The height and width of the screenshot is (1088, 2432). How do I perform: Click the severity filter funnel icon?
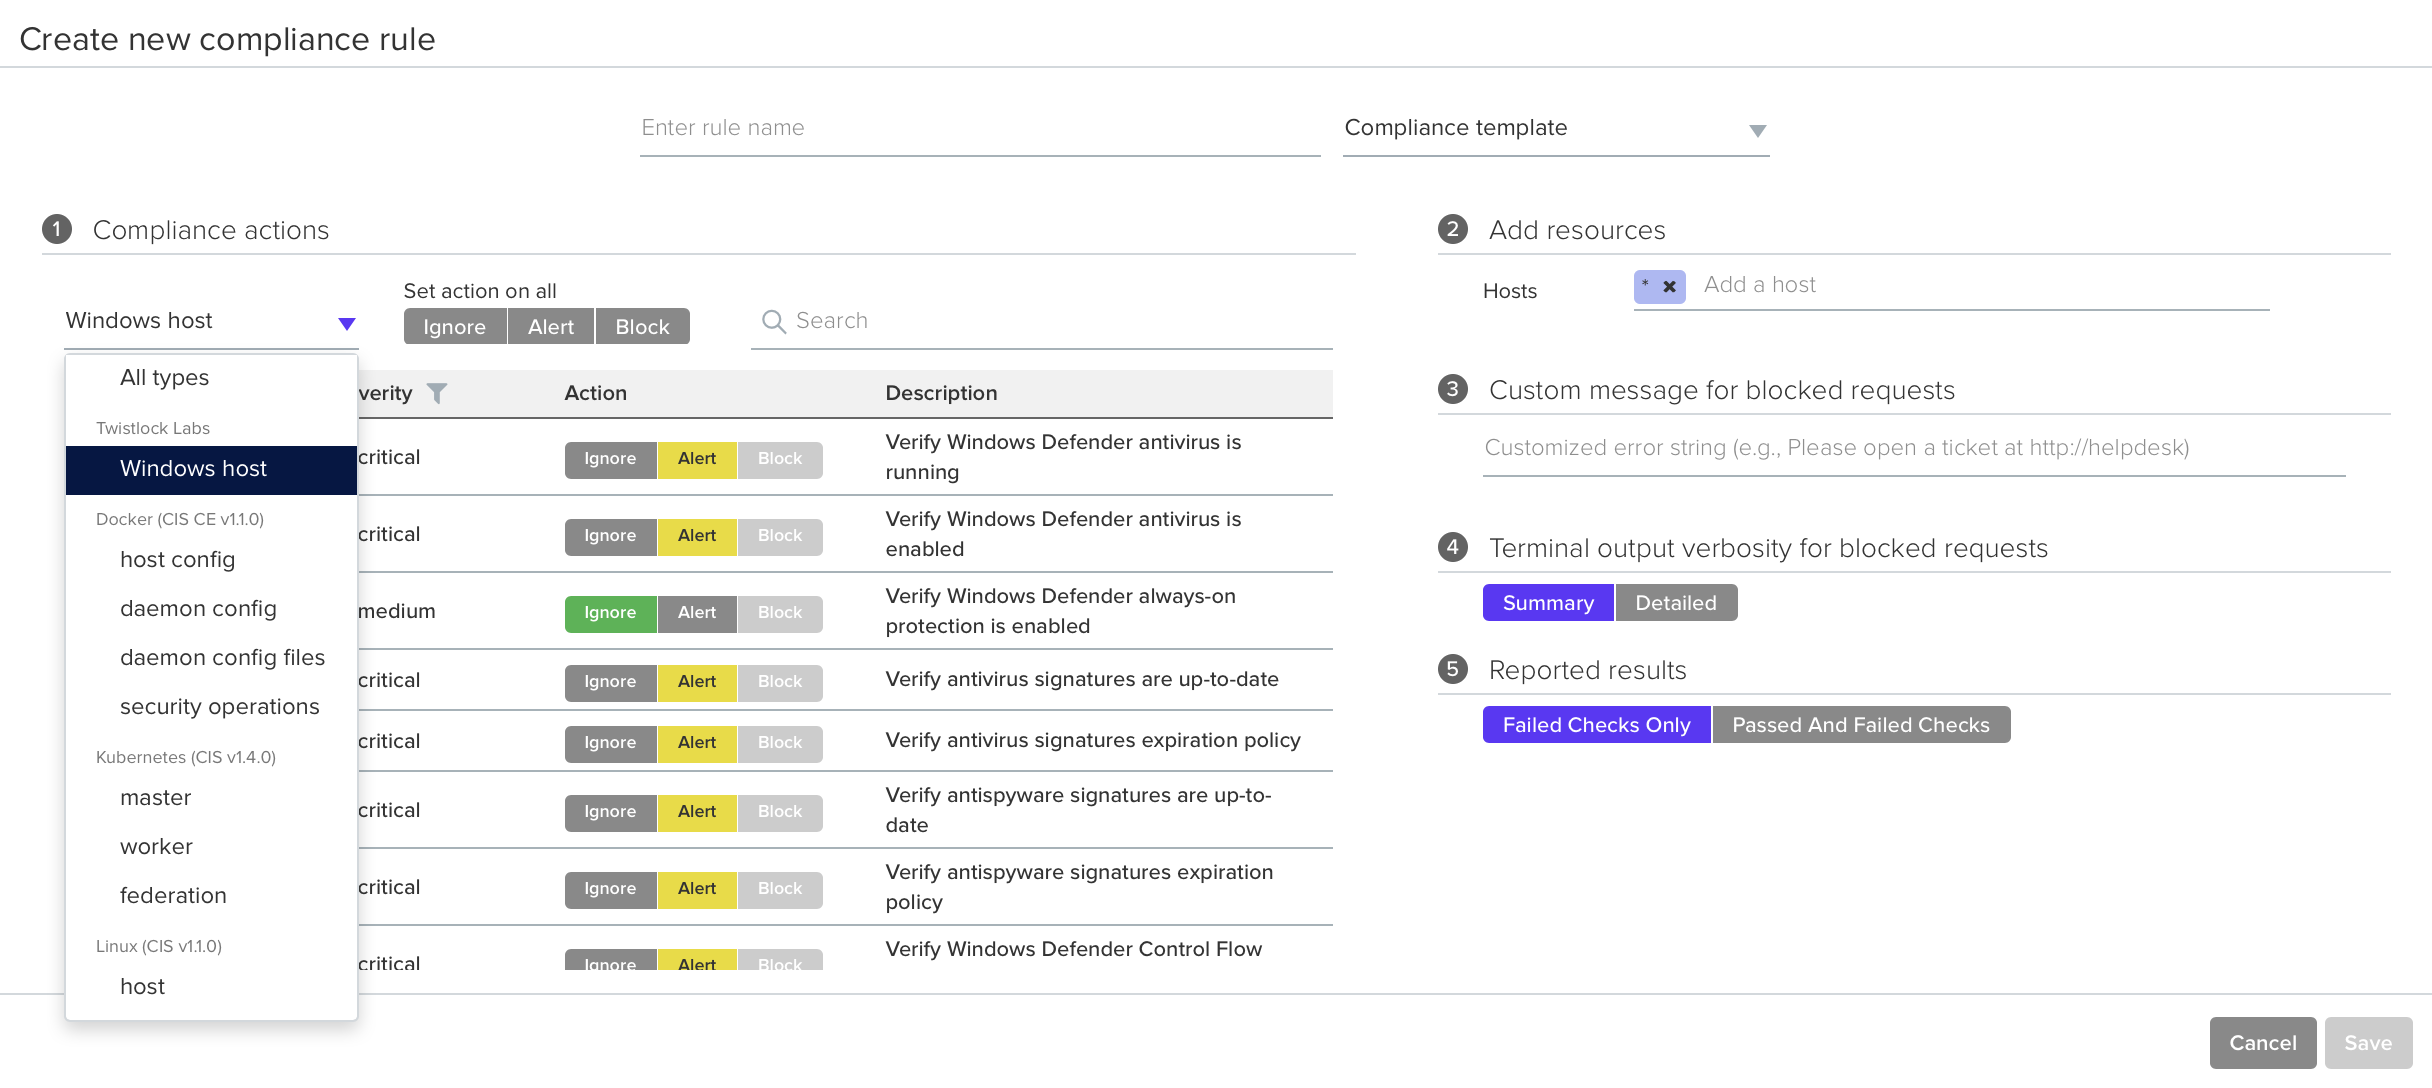point(437,393)
